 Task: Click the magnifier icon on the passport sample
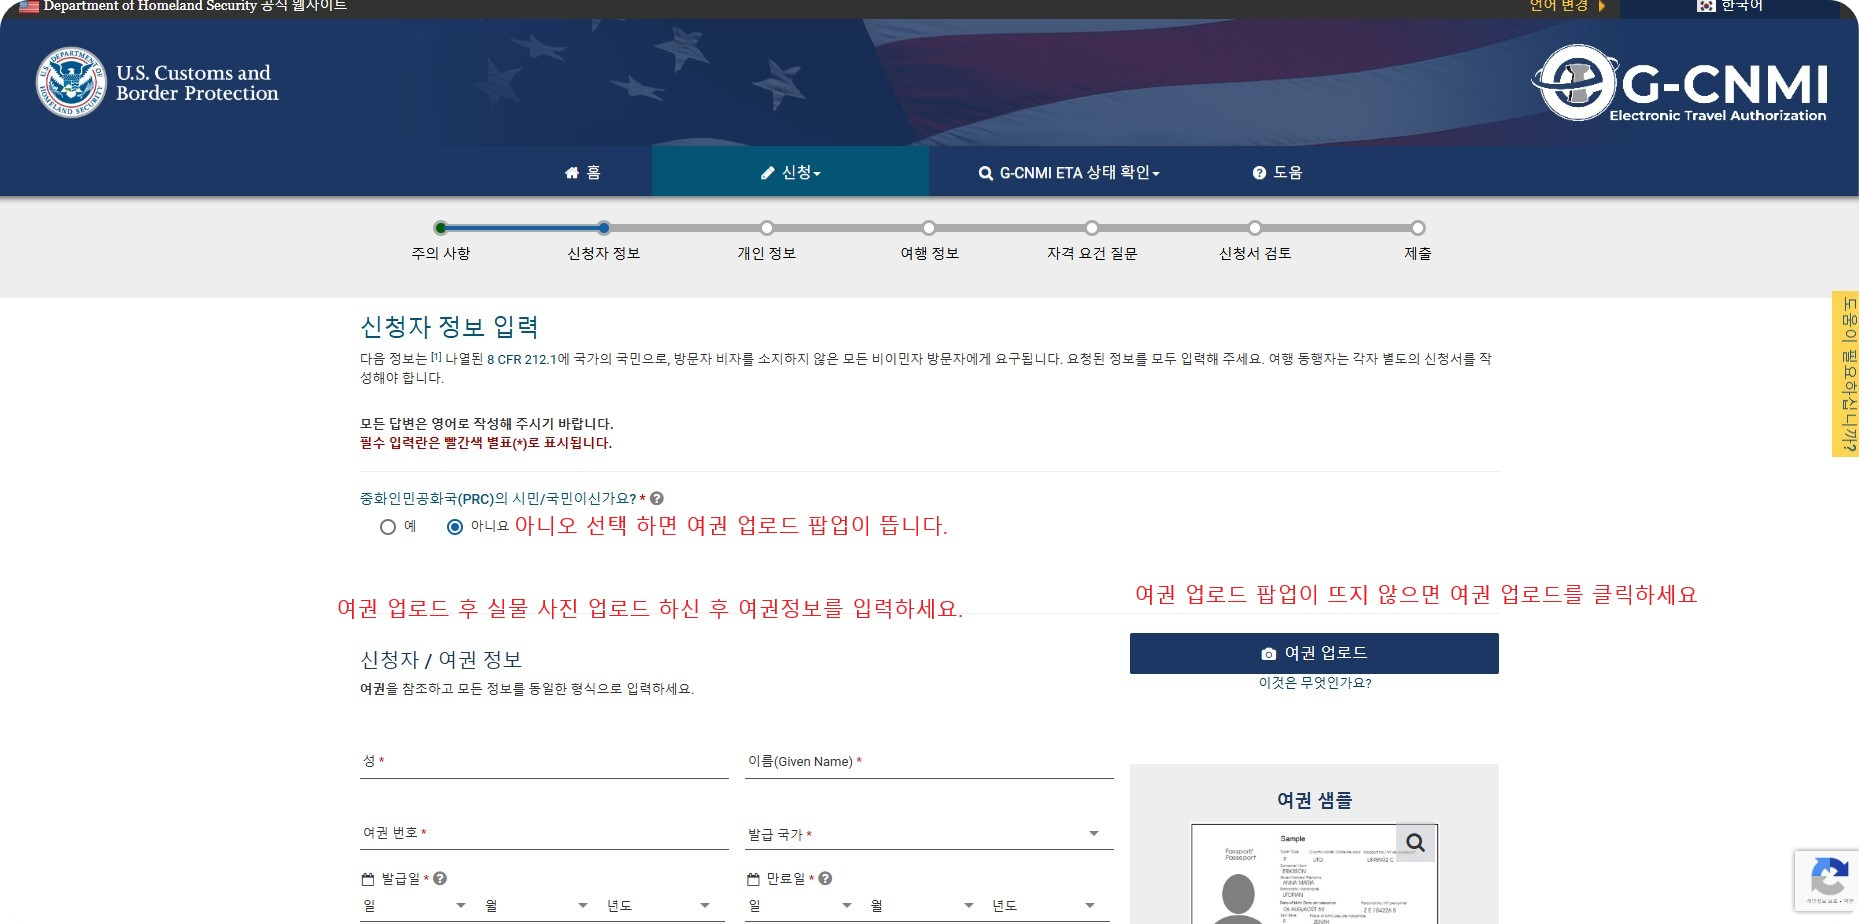(1415, 842)
